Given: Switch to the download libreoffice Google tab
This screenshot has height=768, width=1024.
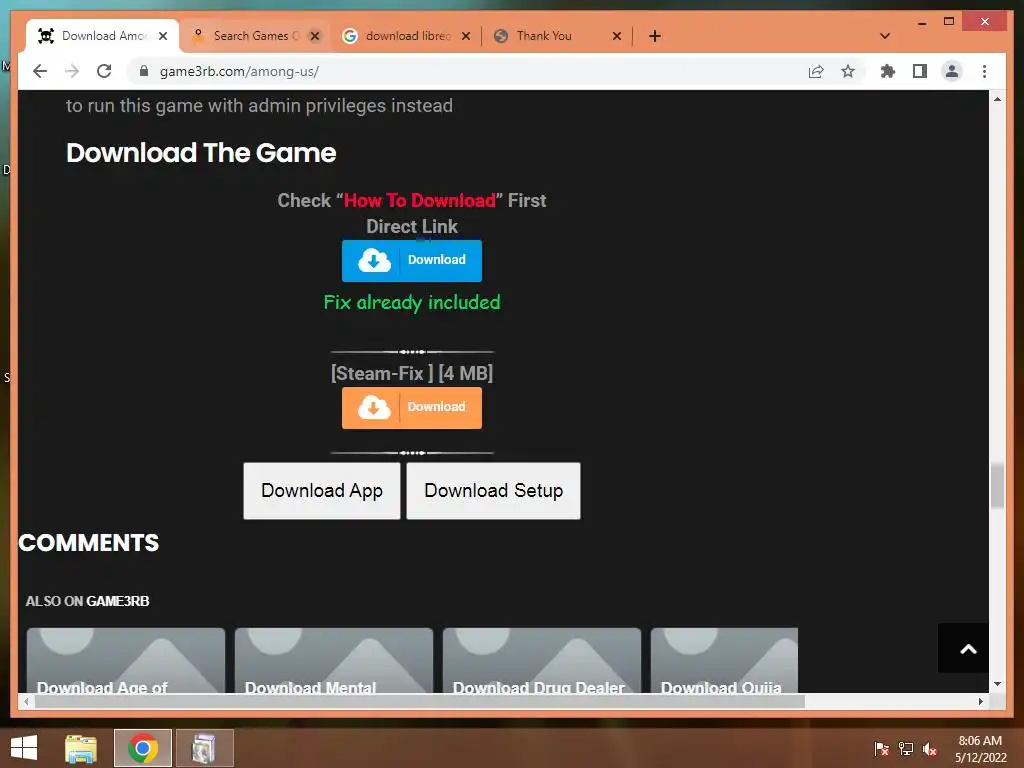Looking at the screenshot, I should click(x=408, y=36).
